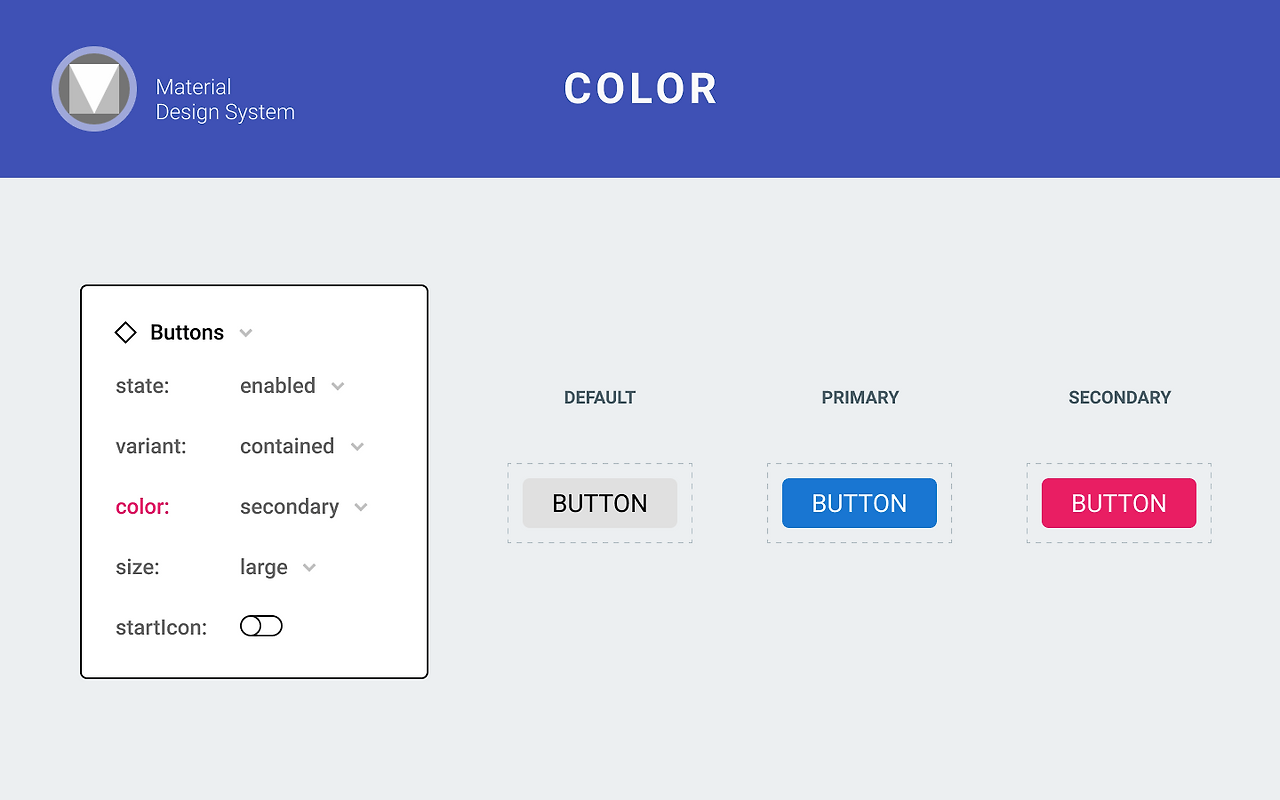Click the blue PRIMARY button labeled BUTTON
The image size is (1280, 800).
pos(859,503)
